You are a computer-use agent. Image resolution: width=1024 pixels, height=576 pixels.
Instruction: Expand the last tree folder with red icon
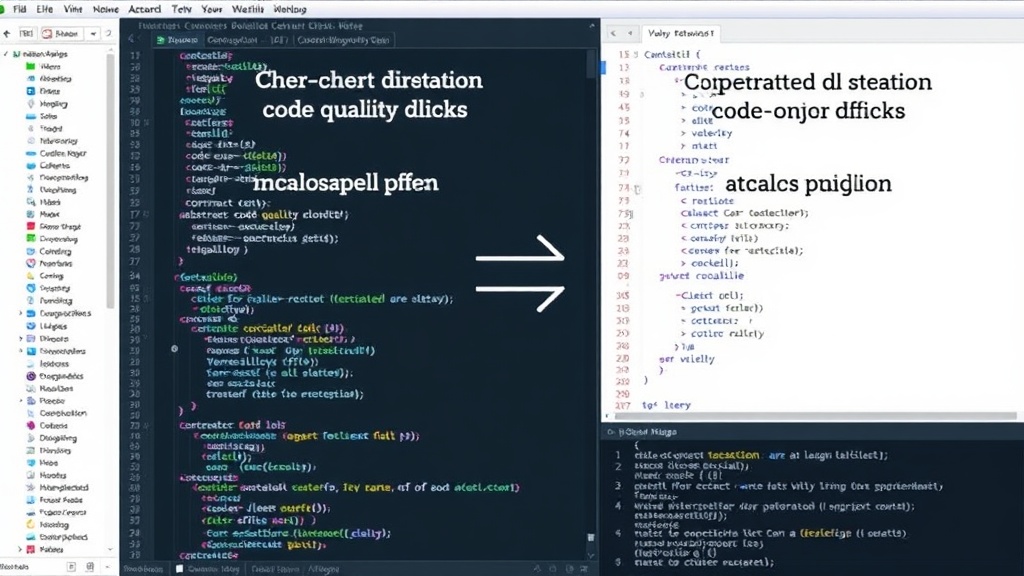click(x=20, y=549)
